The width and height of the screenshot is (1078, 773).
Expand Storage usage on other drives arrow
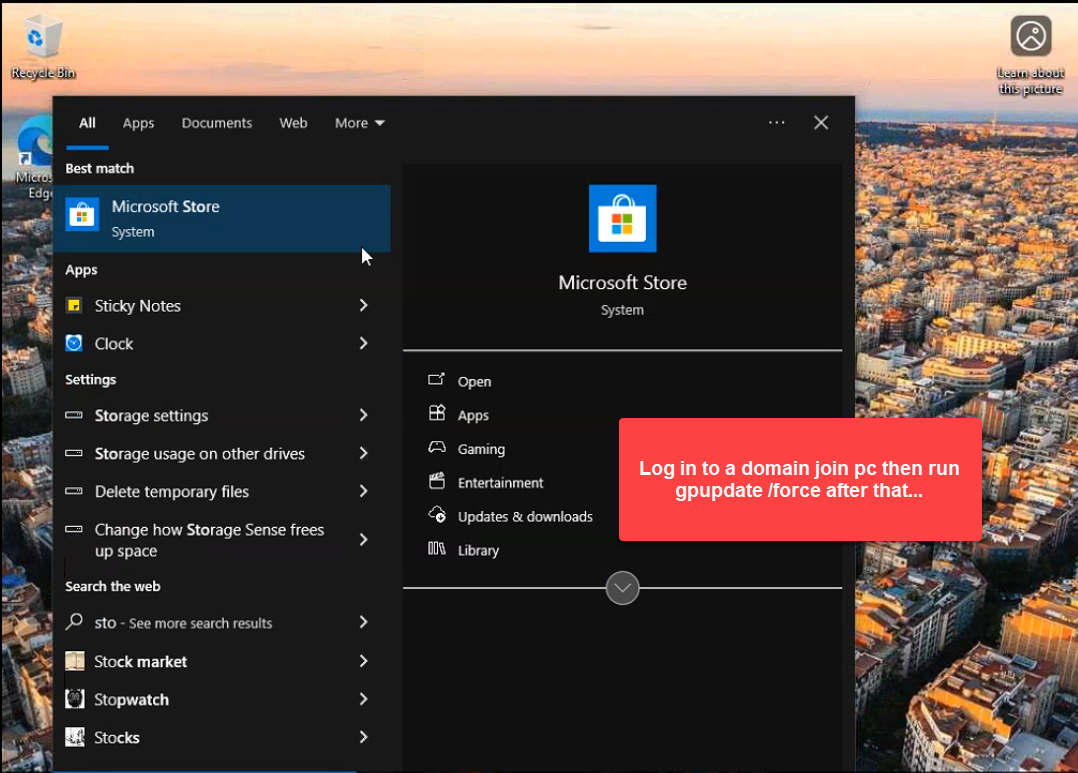point(364,453)
